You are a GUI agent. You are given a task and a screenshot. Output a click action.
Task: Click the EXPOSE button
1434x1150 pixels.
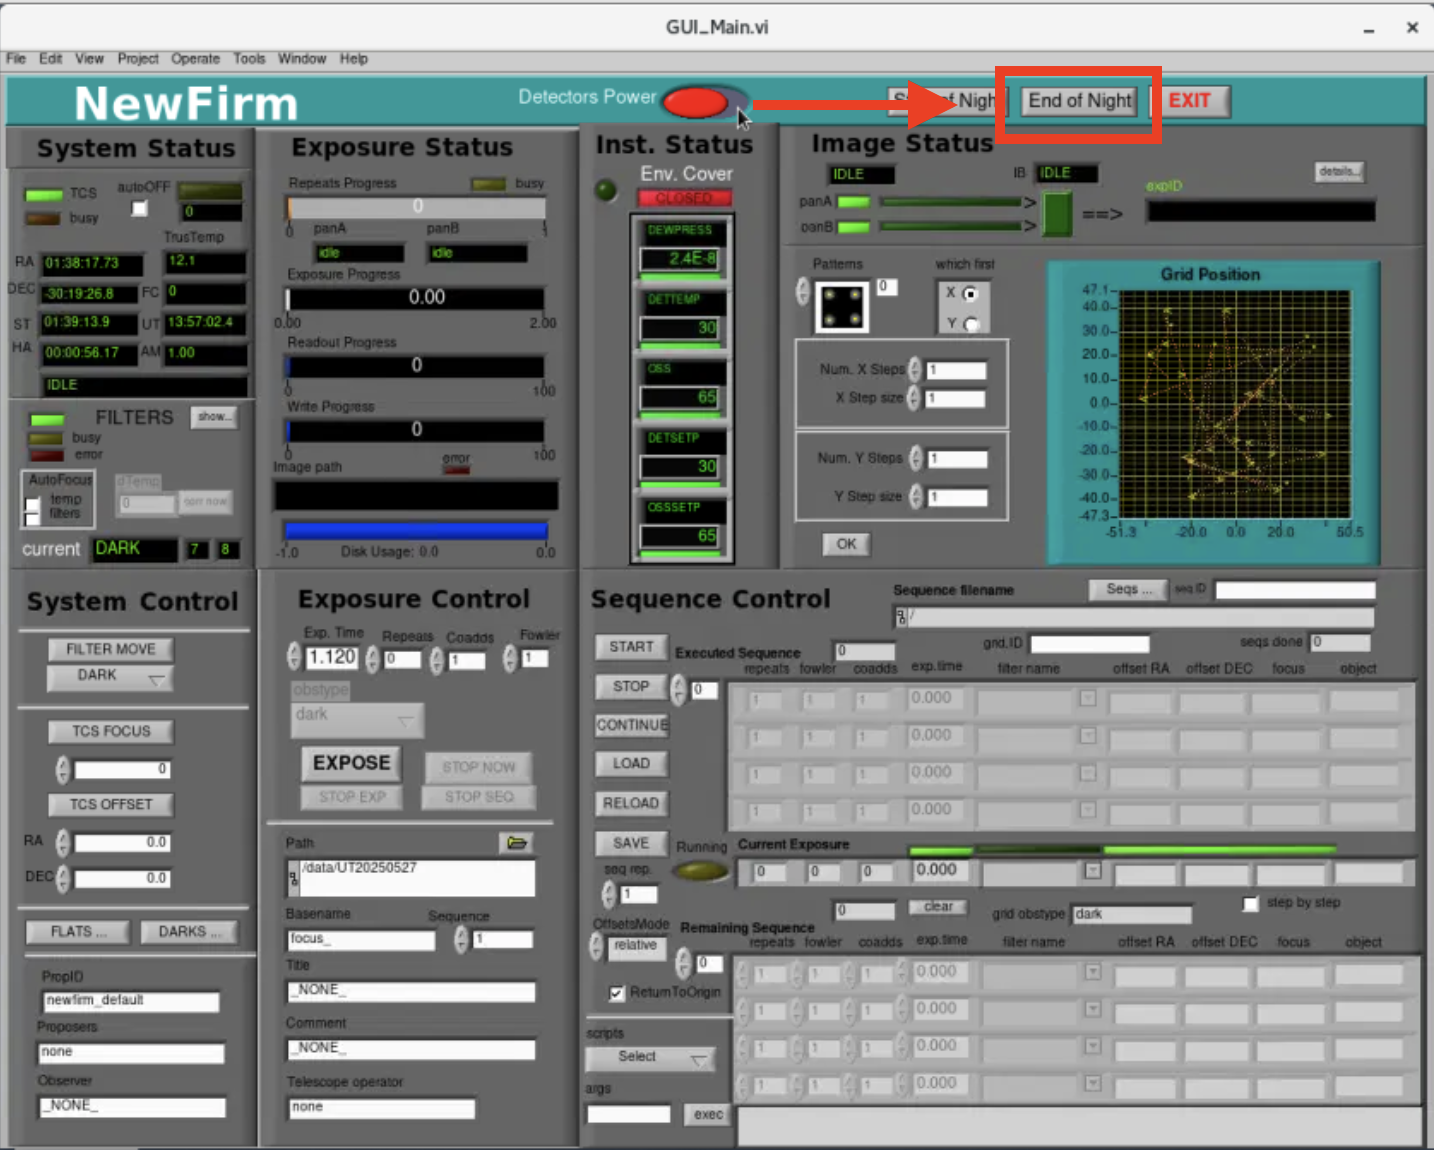351,763
